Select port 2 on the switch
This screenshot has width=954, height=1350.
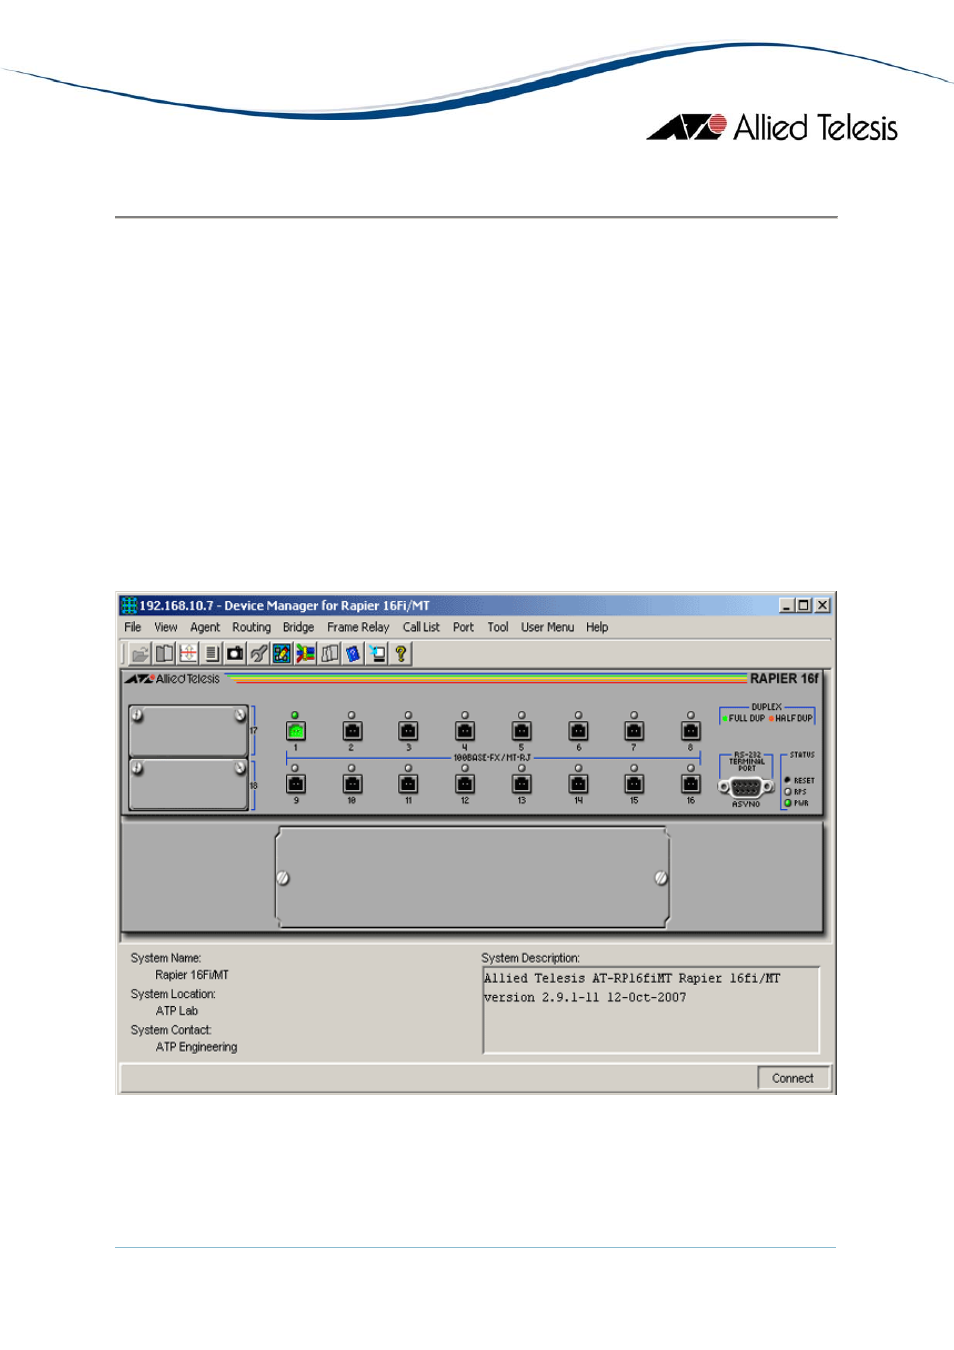pos(352,731)
